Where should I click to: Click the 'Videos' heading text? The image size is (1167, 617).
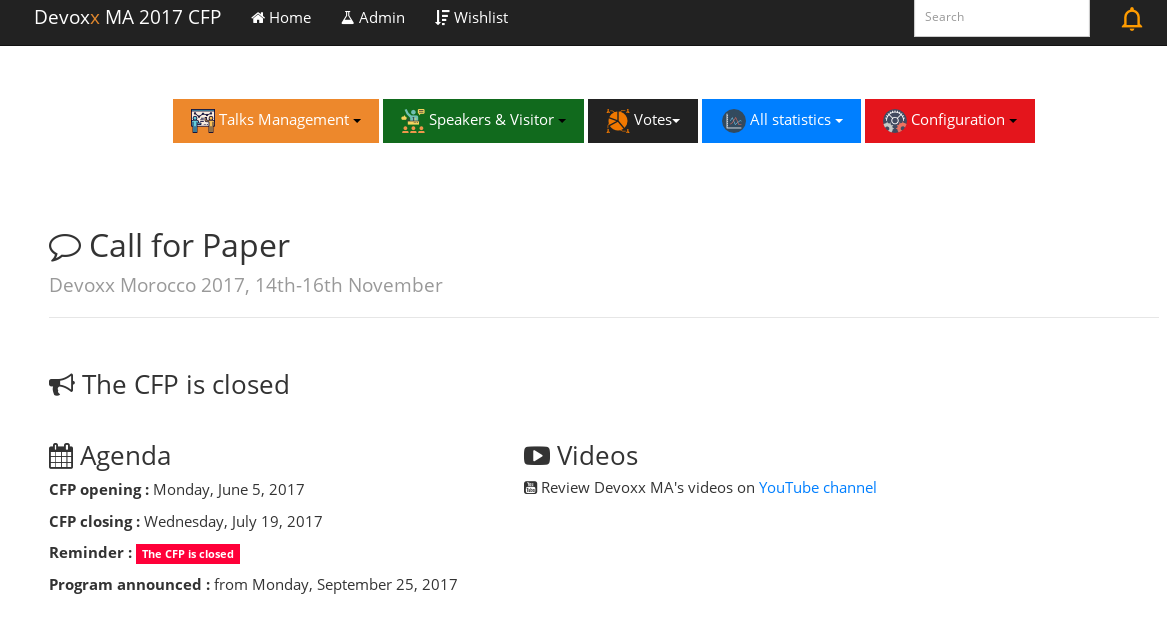coord(597,455)
